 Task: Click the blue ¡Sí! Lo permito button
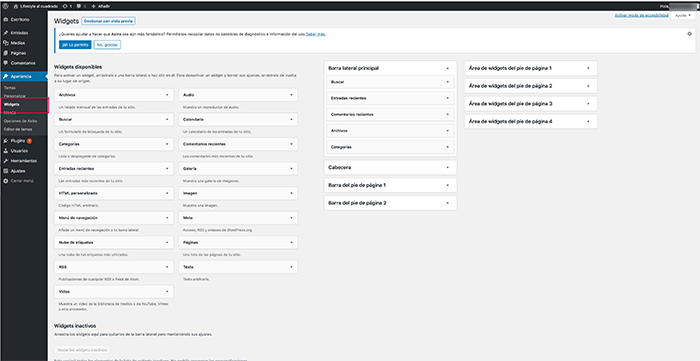pos(75,45)
